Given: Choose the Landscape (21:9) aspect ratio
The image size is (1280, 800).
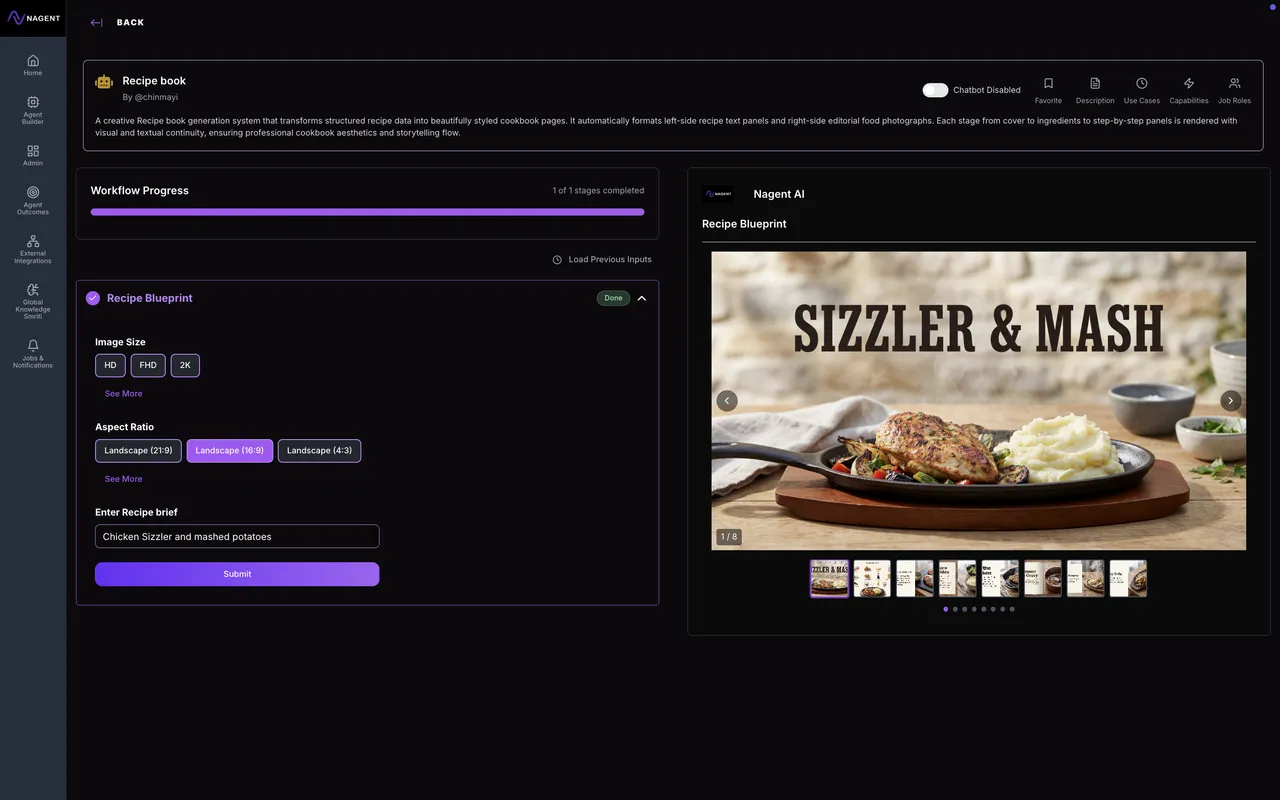Looking at the screenshot, I should click(x=138, y=451).
